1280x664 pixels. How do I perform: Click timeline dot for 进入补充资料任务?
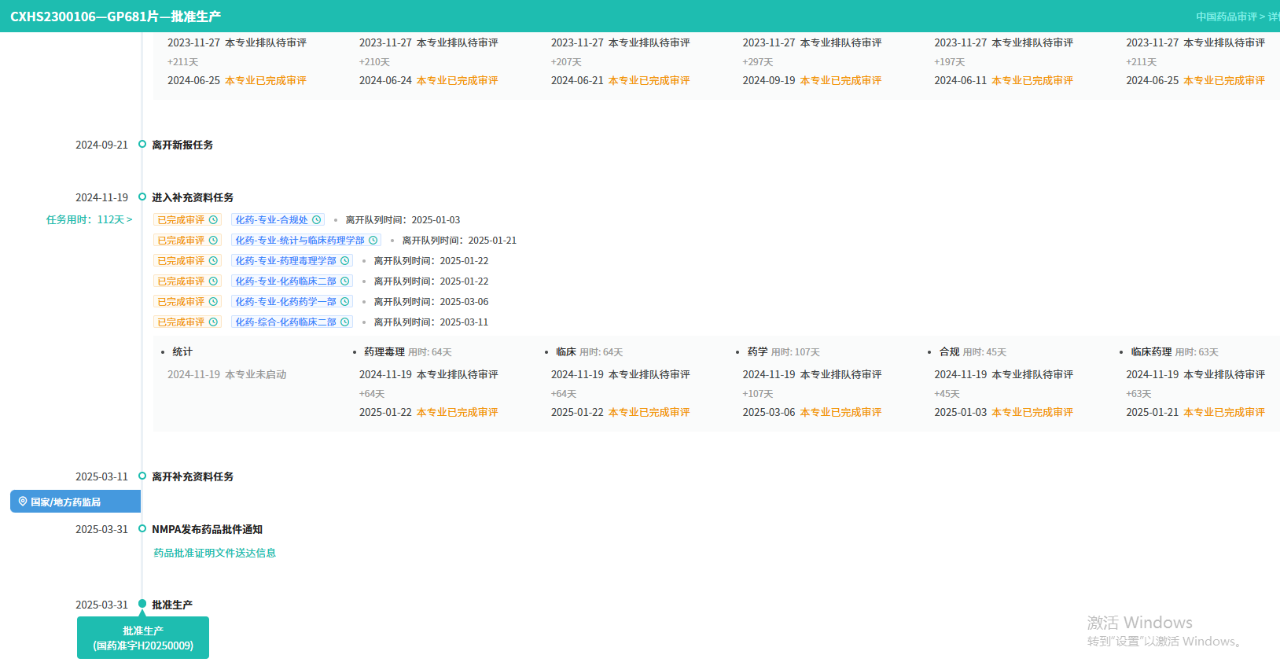[142, 197]
